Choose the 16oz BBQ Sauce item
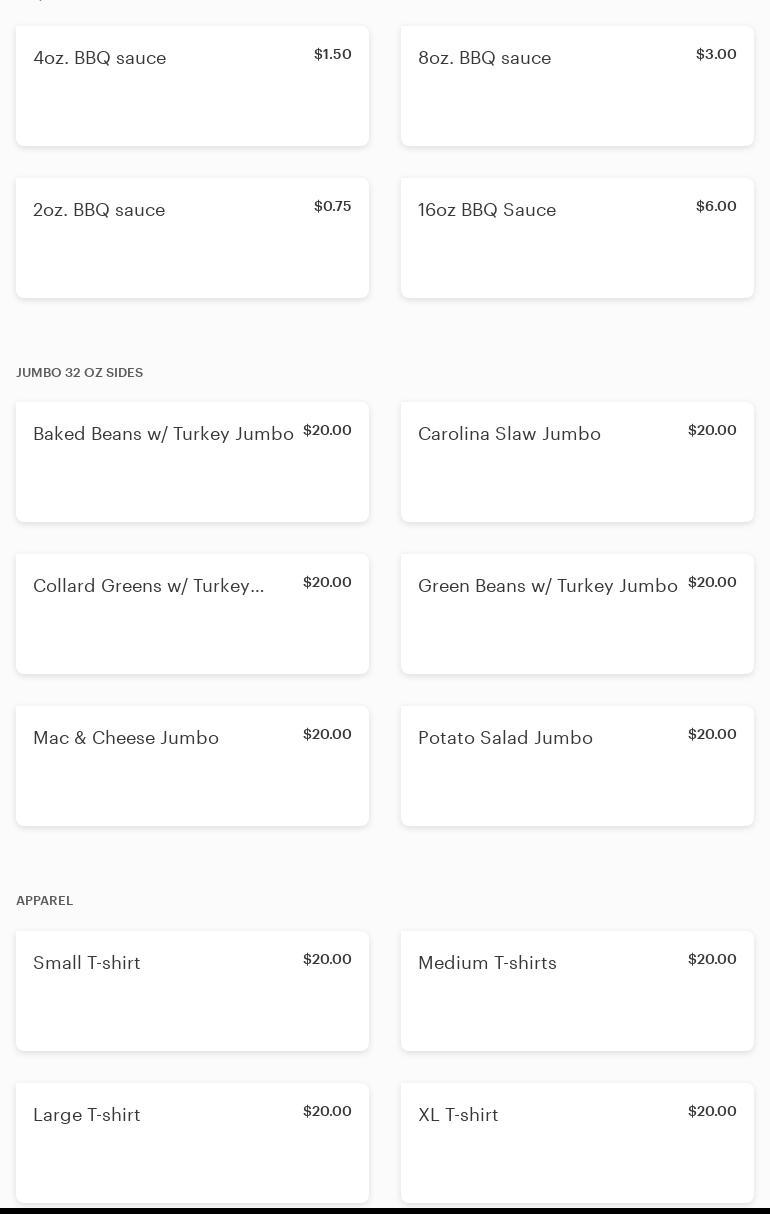The width and height of the screenshot is (770, 1214). (x=577, y=238)
